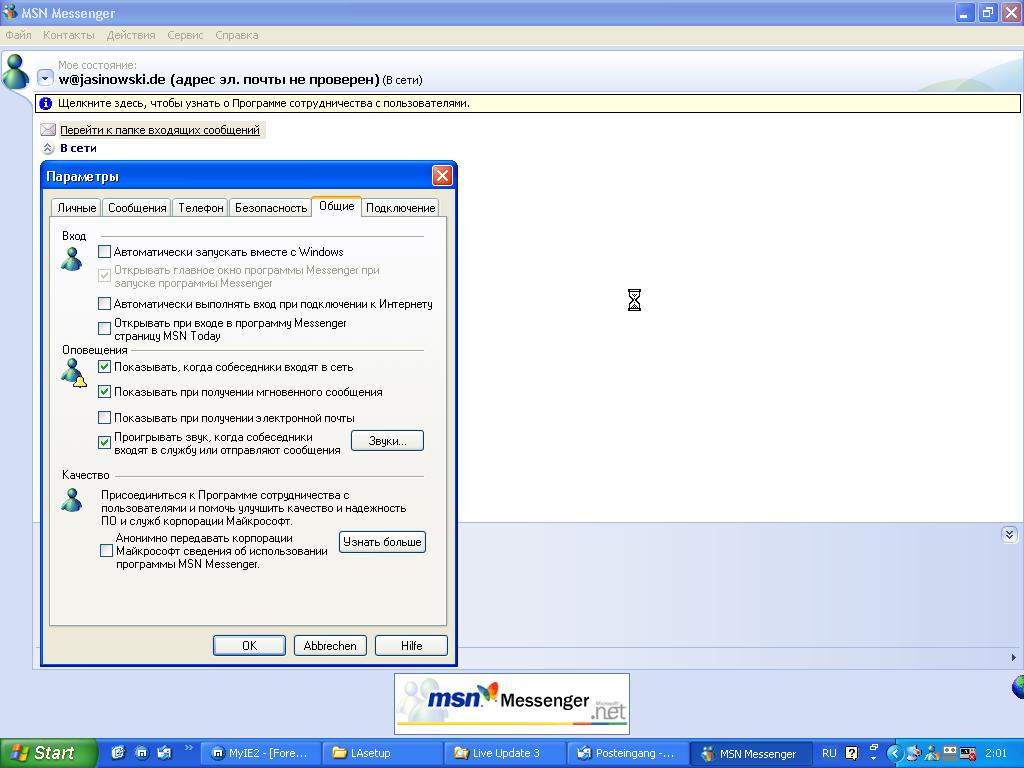
Task: Uncheck alert on instant message received
Action: 104,392
